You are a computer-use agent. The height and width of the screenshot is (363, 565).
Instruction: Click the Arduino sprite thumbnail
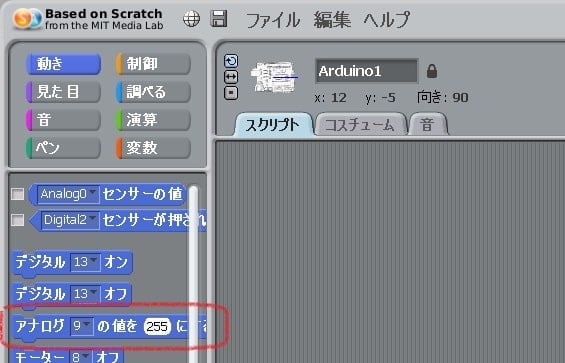(275, 77)
